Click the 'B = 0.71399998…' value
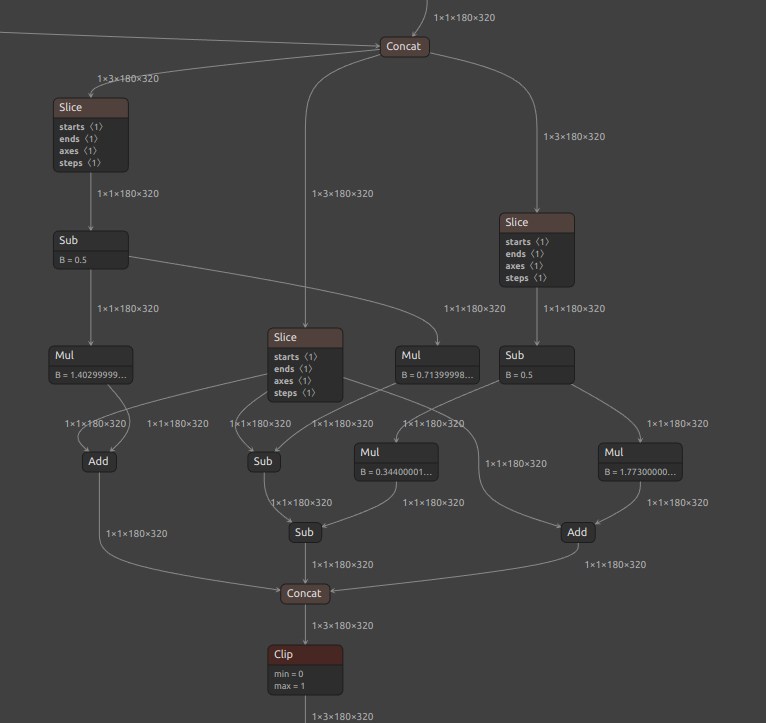Screen dimensions: 766x723 pyautogui.click(x=437, y=375)
